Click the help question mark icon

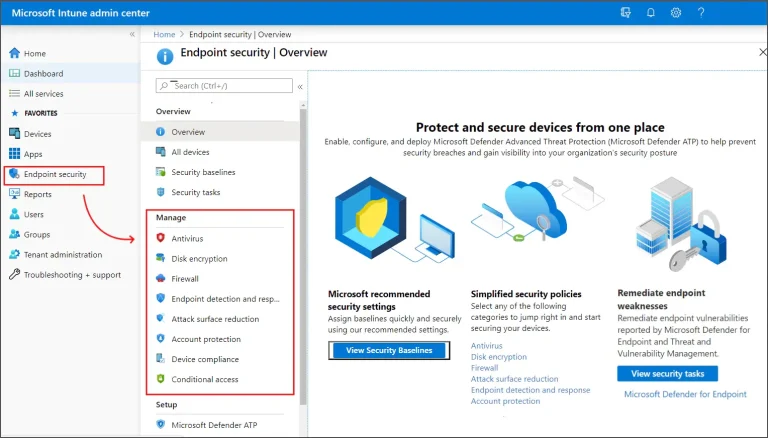tap(701, 13)
